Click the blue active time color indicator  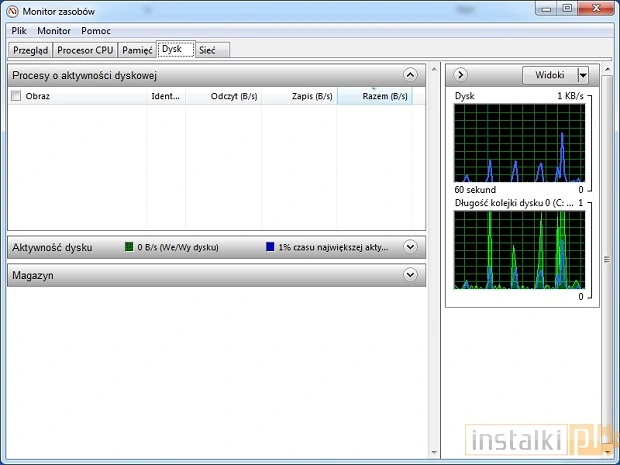pos(271,246)
